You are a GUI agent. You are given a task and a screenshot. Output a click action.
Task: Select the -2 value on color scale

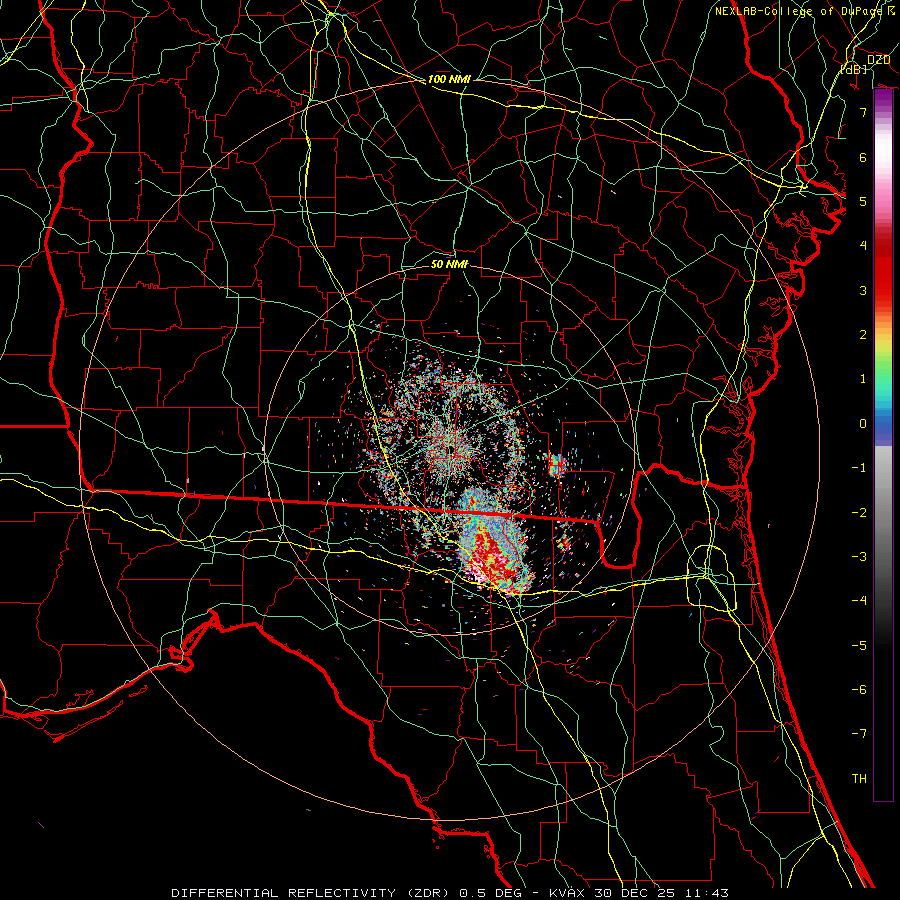point(859,513)
